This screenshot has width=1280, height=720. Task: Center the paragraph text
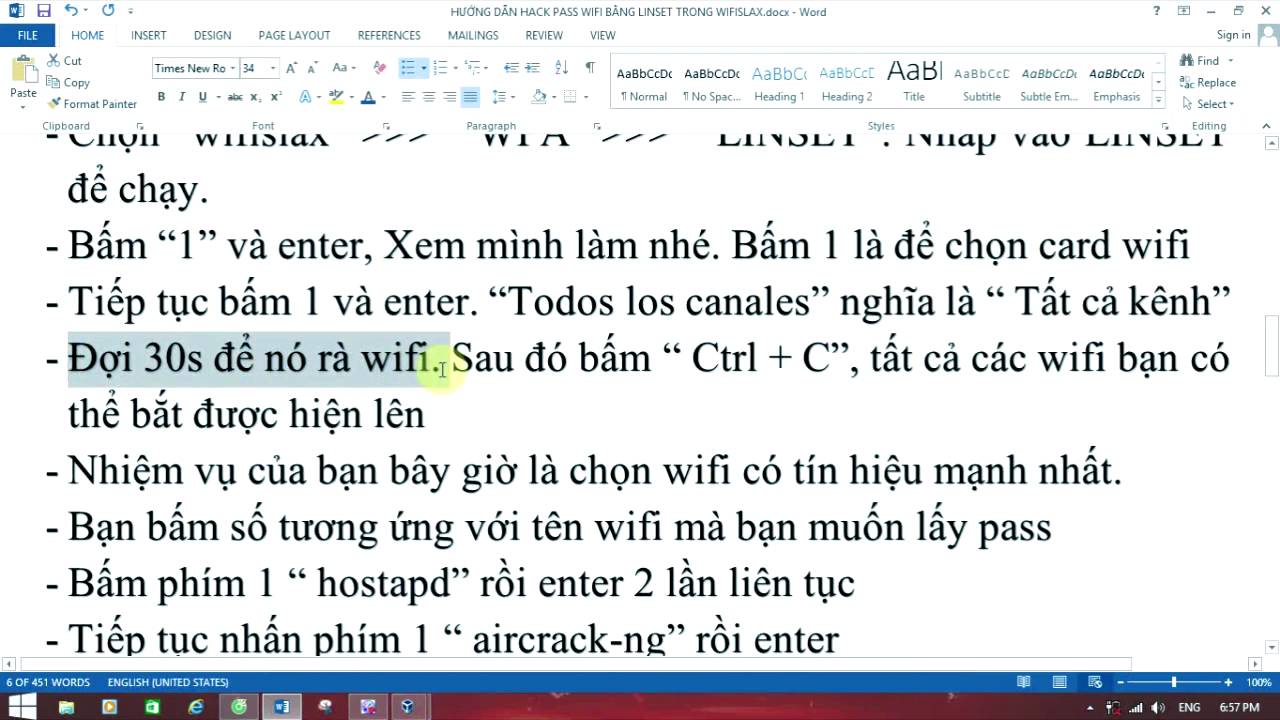tap(429, 97)
